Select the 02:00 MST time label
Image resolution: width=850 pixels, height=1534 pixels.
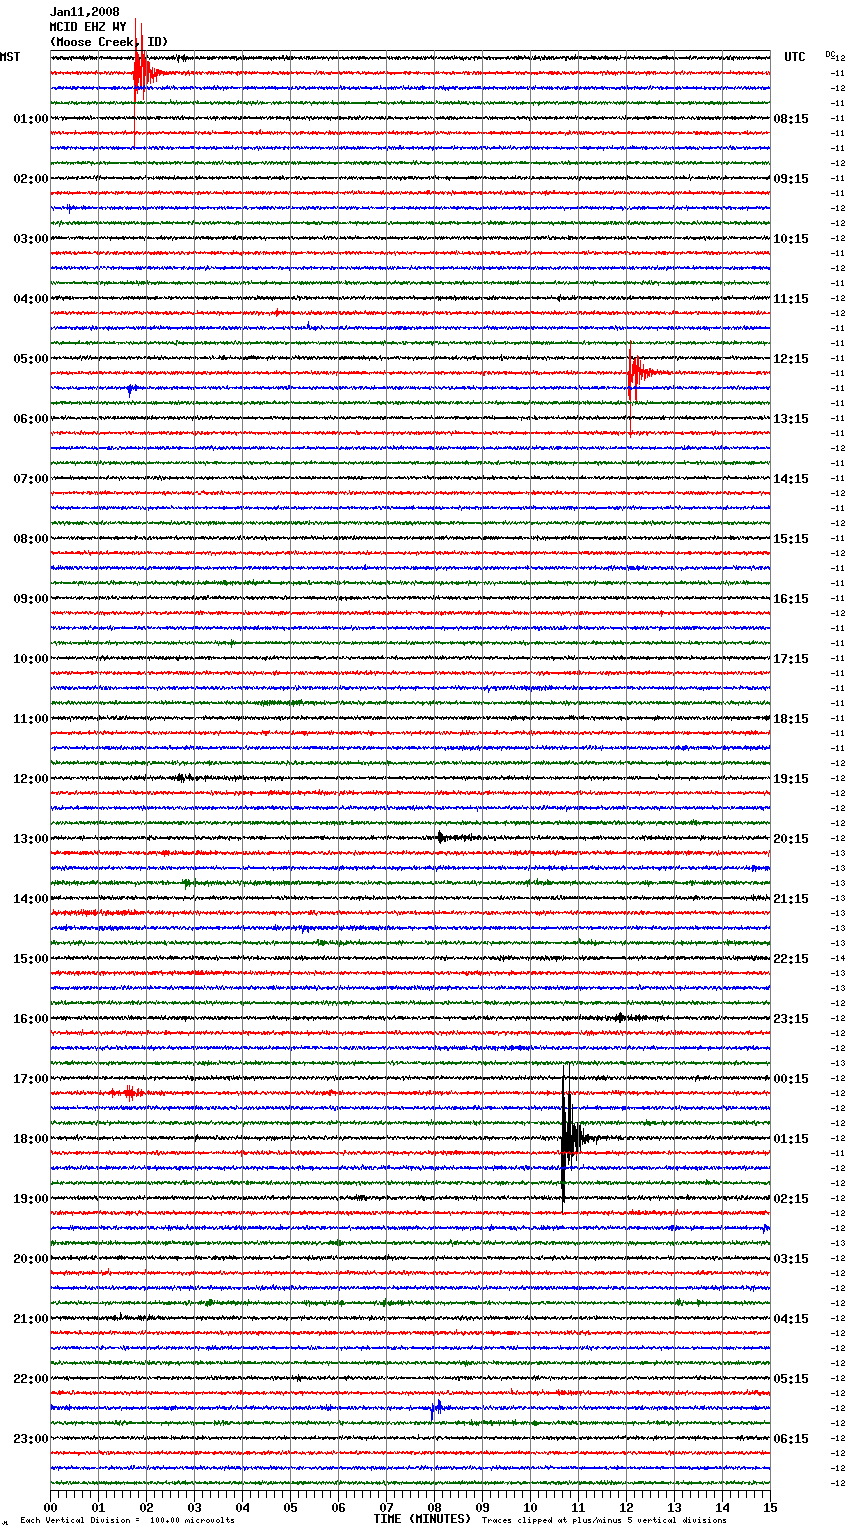30,179
